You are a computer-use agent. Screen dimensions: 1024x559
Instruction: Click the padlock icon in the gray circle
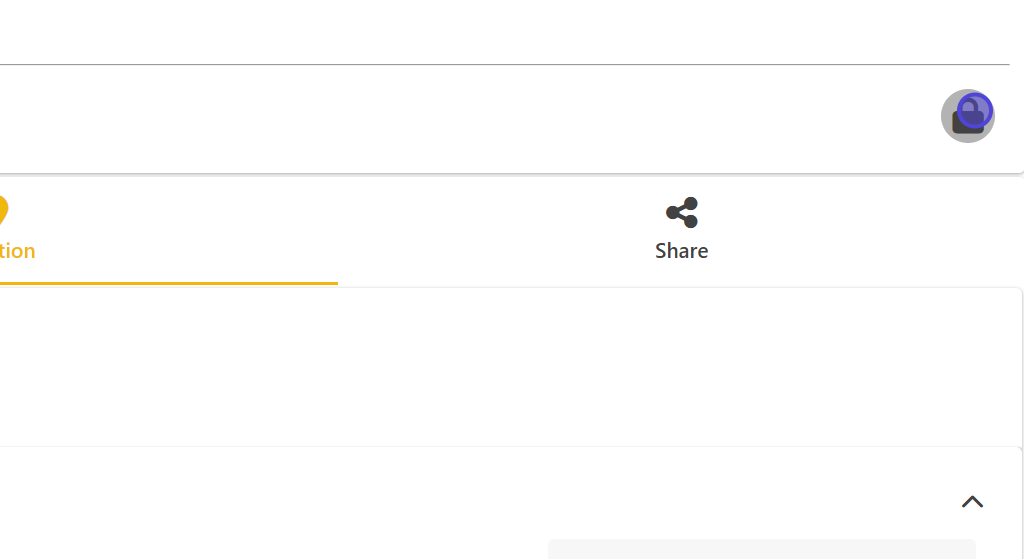click(x=967, y=116)
